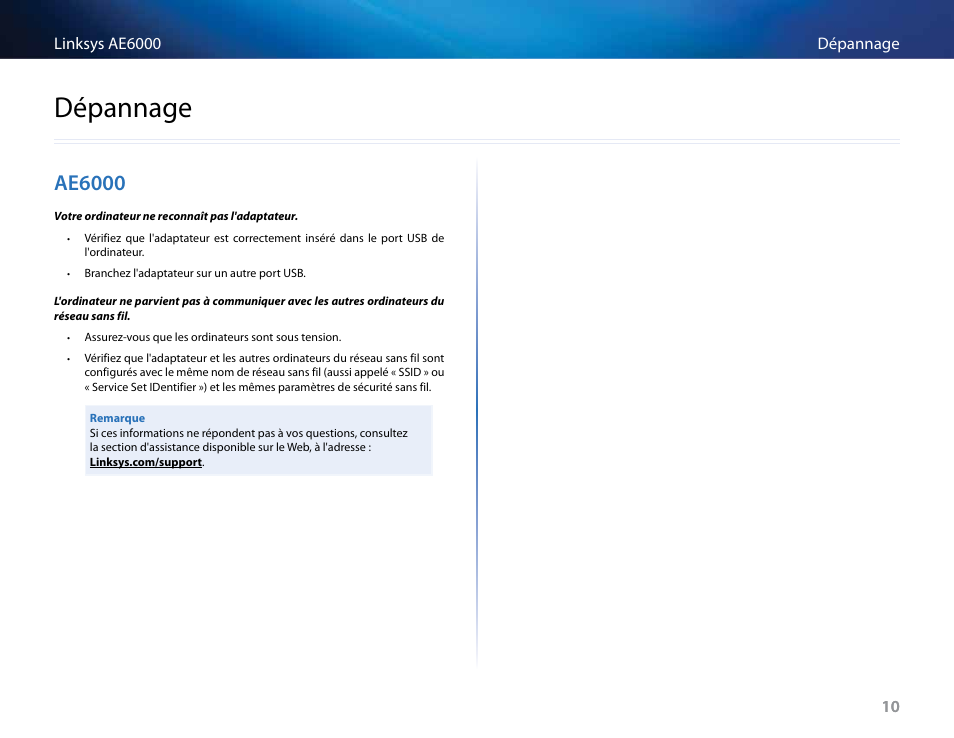
Task: Click the 'Dépannage' header label at top right
Action: click(x=858, y=44)
